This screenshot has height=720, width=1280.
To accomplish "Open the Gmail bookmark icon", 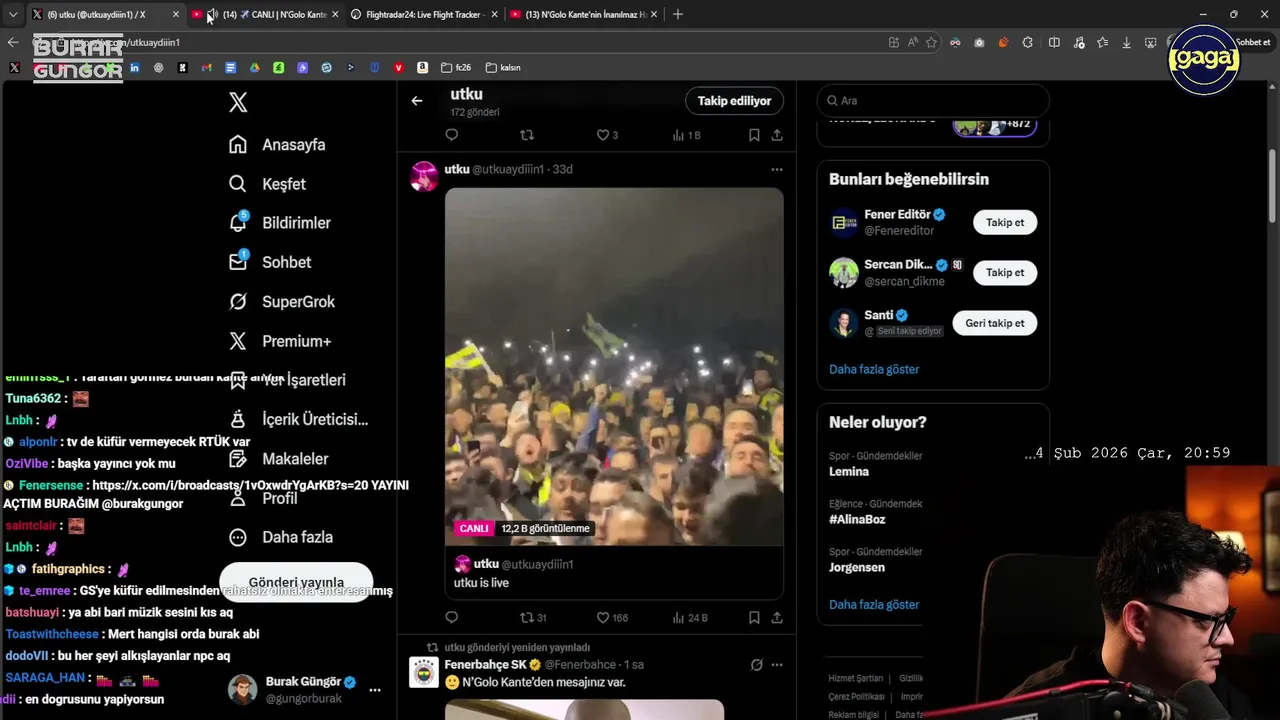I will tap(206, 68).
